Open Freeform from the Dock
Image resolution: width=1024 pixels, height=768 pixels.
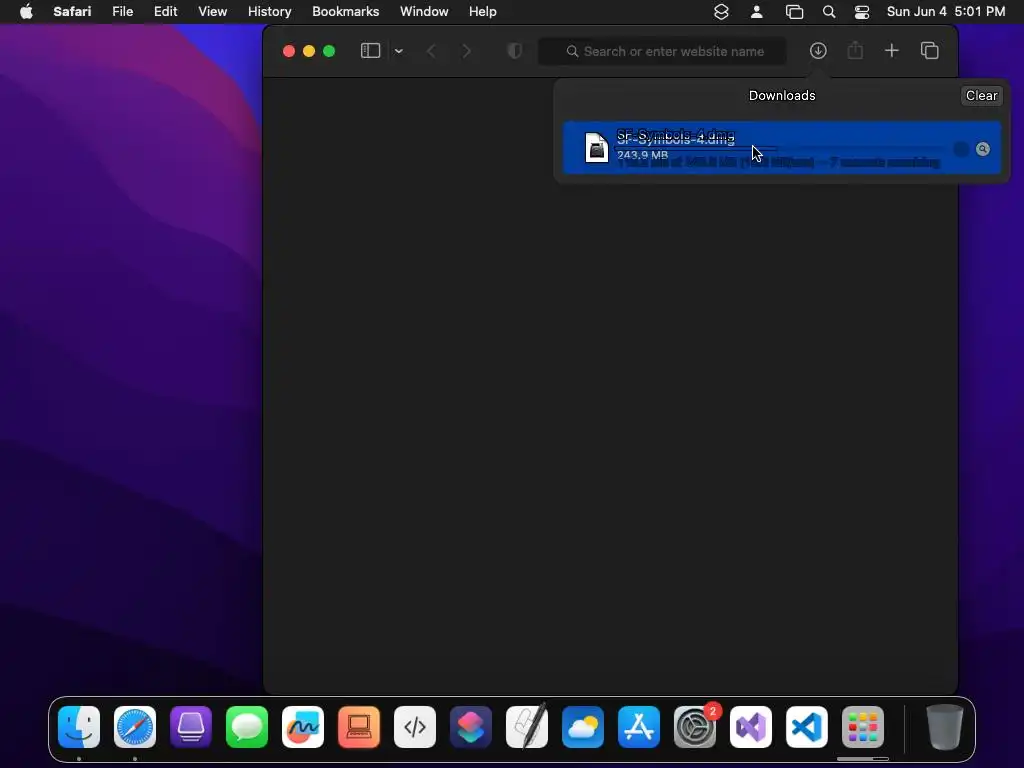click(x=303, y=727)
